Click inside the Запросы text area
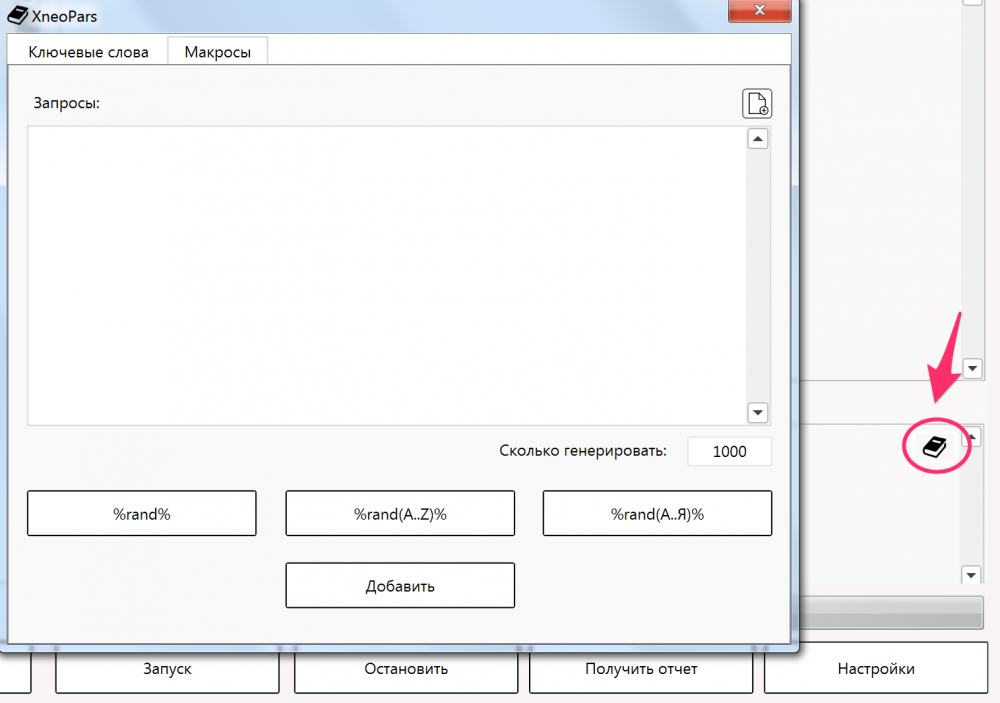 (386, 276)
